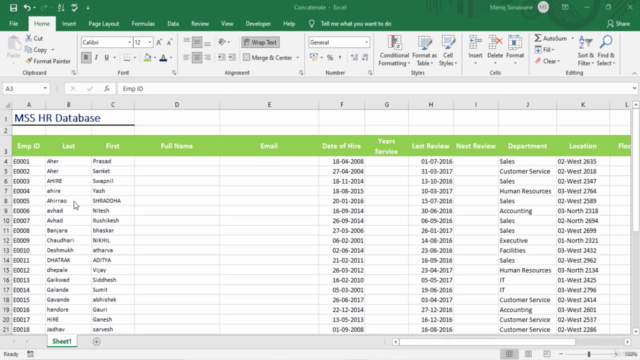Toggle Underline formatting
Viewport: 640px width, 360px height.
click(x=107, y=58)
